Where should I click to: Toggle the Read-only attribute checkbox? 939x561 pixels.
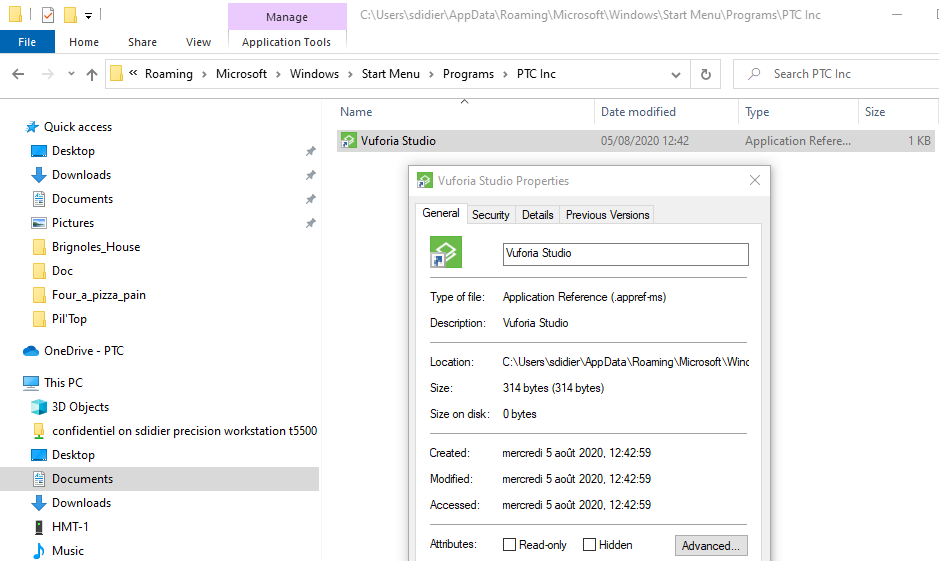point(509,544)
